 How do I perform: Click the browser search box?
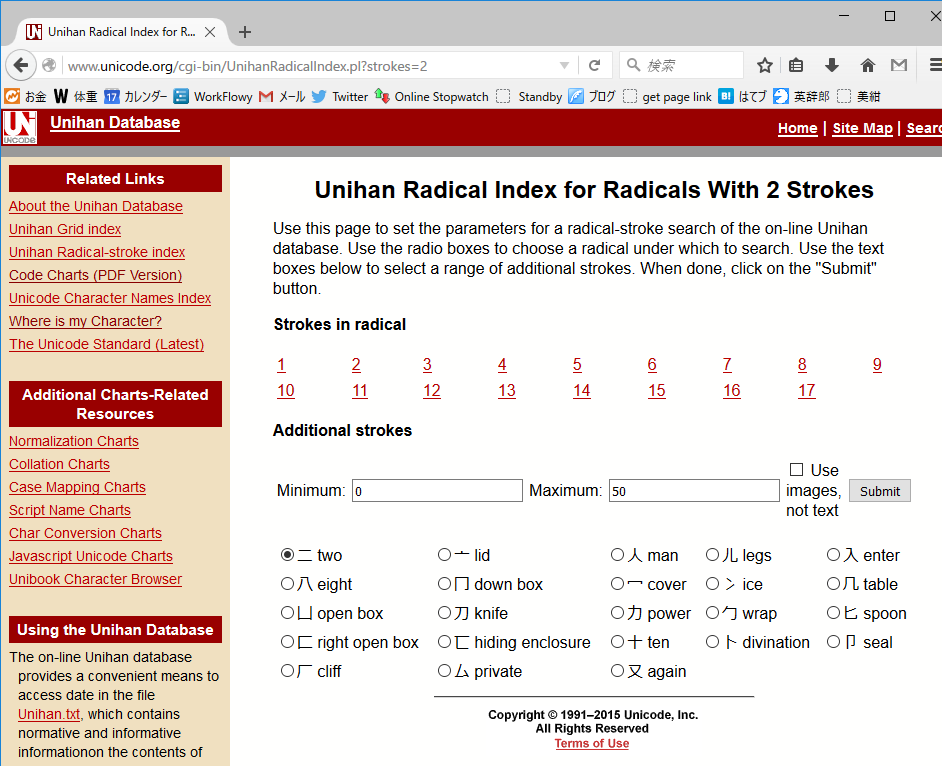pyautogui.click(x=681, y=65)
